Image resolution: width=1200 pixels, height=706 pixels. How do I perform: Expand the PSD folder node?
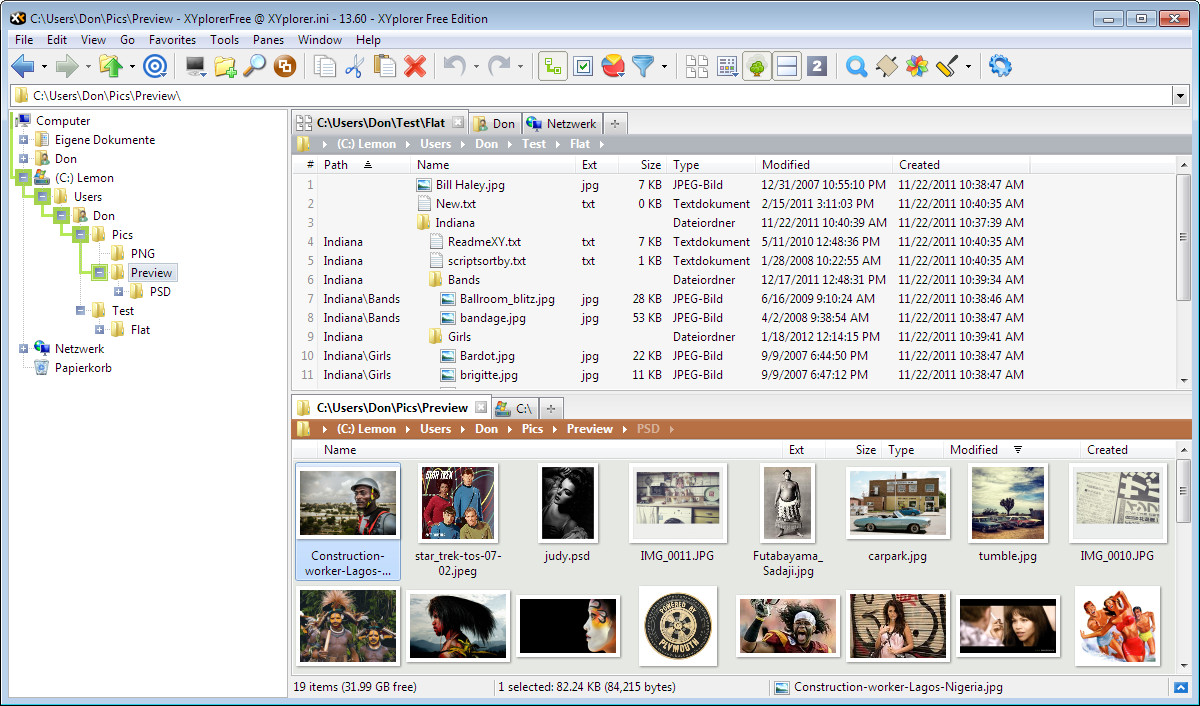(x=119, y=292)
